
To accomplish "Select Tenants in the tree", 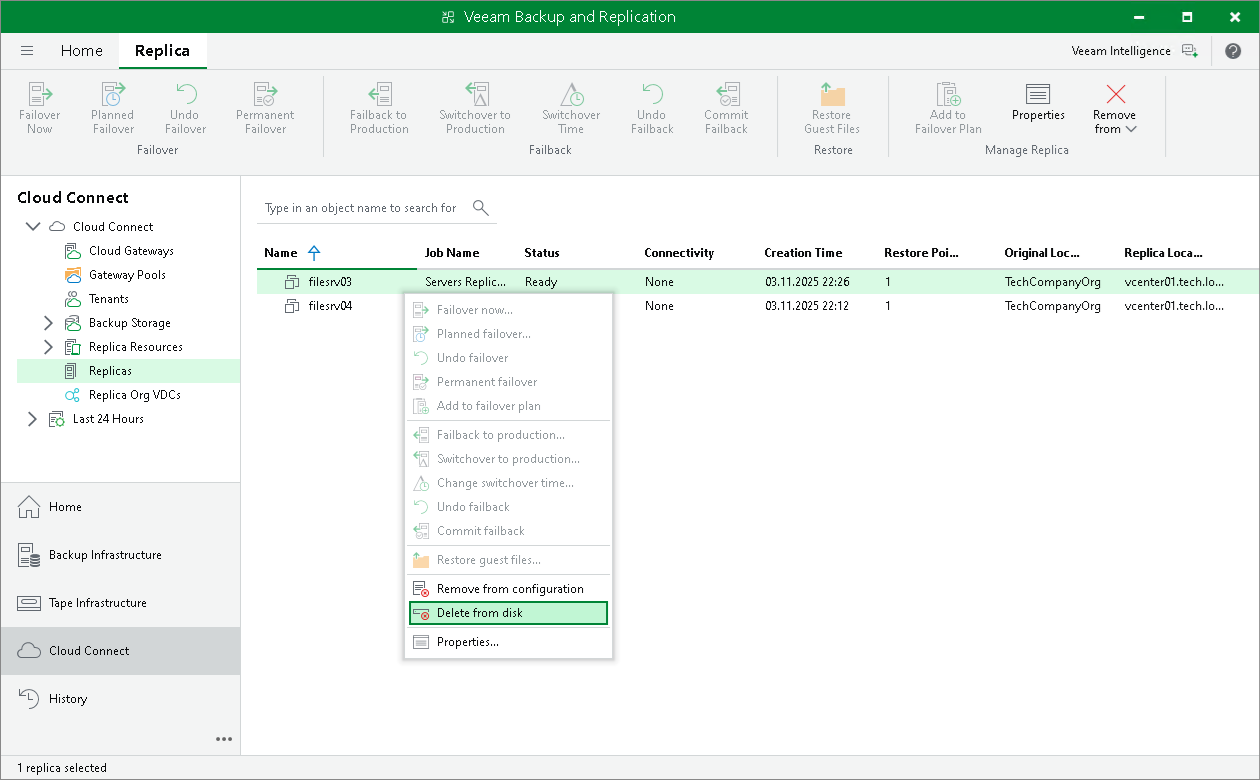I will click(108, 299).
